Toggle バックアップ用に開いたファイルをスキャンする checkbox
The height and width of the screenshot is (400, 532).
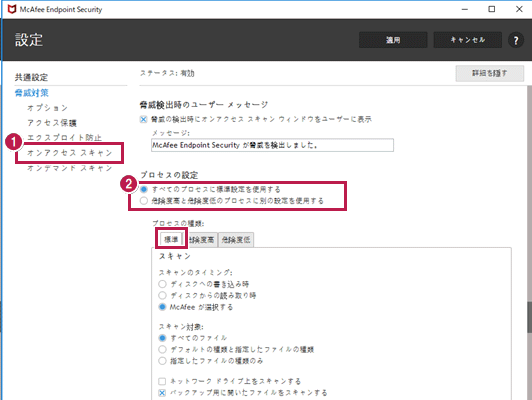click(x=162, y=393)
